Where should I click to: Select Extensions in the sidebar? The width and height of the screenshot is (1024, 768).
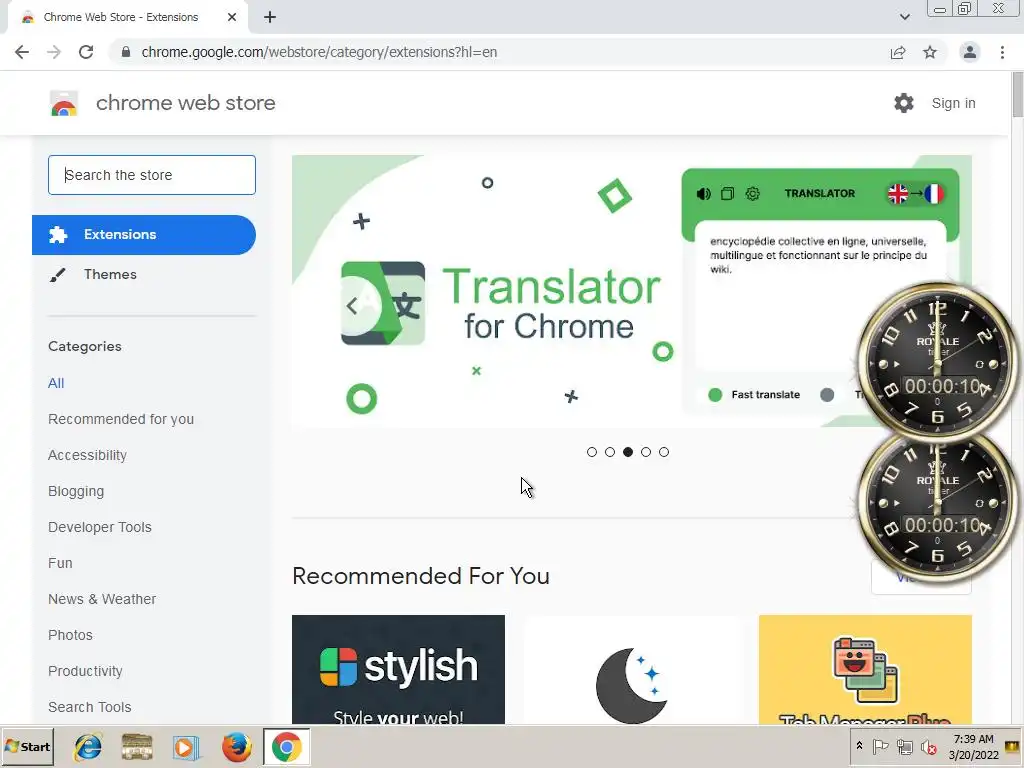point(144,235)
